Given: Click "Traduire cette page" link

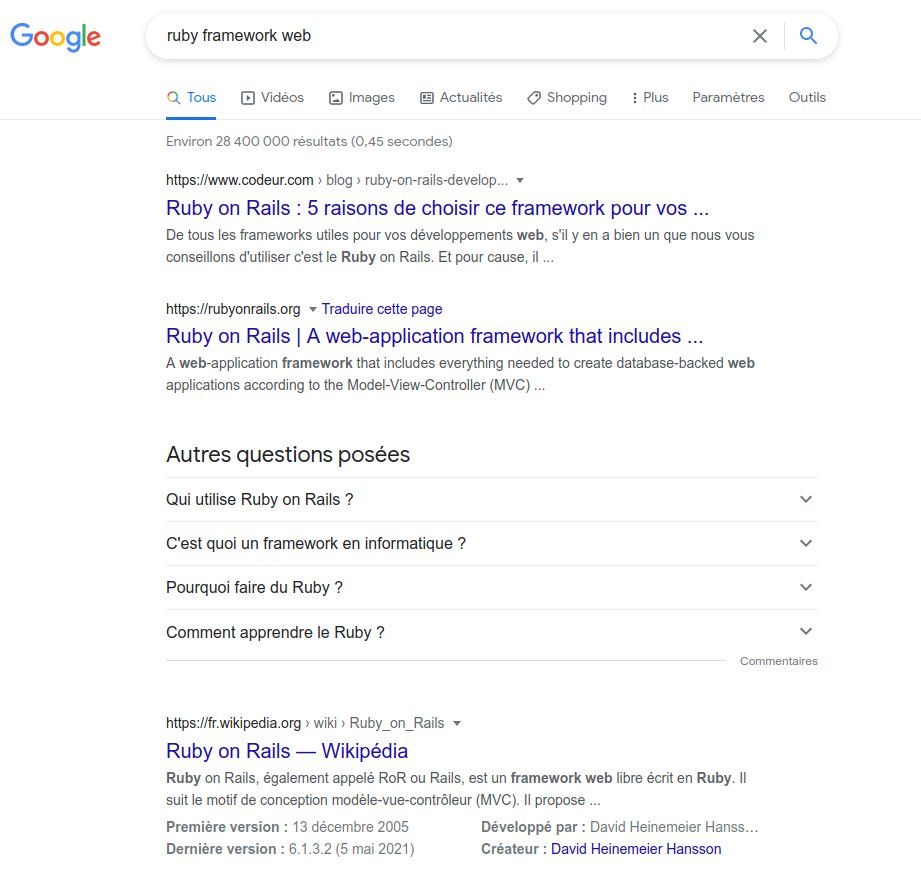Looking at the screenshot, I should [382, 309].
